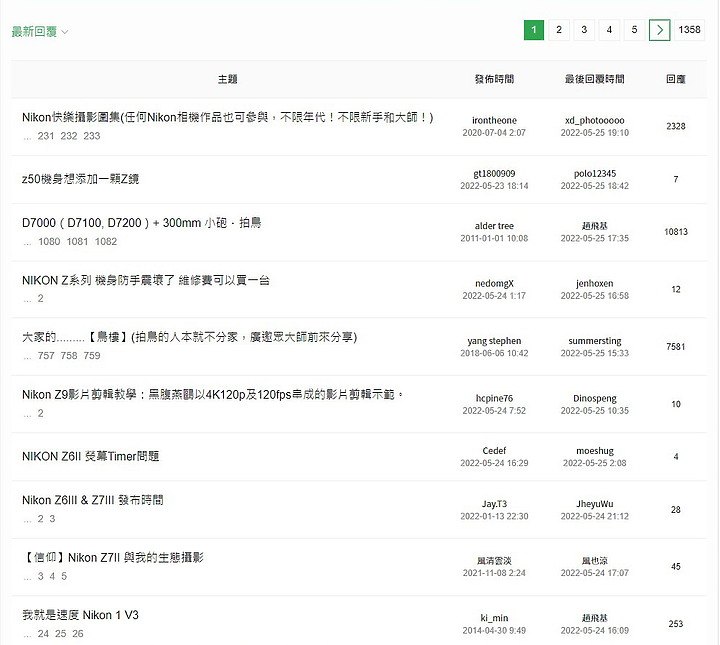Open page 2 of NIKON Z系列 防手震 thread
Image resolution: width=720 pixels, height=645 pixels.
40,298
